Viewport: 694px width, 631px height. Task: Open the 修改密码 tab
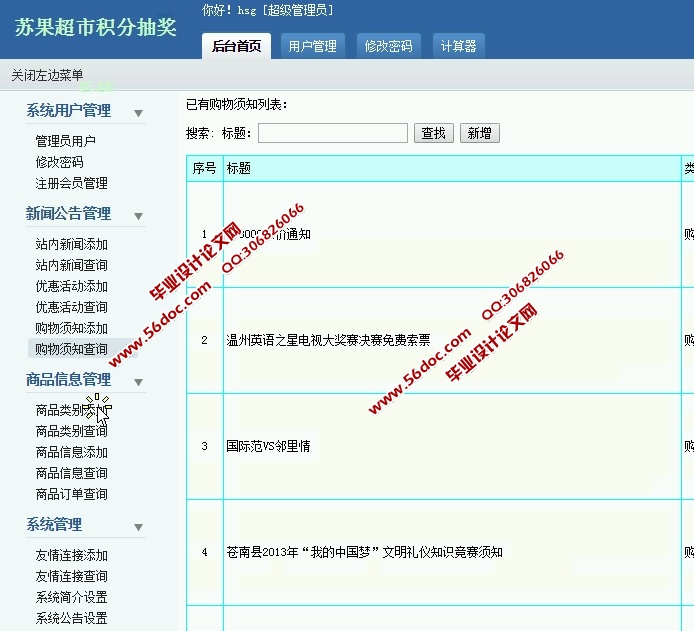[389, 46]
